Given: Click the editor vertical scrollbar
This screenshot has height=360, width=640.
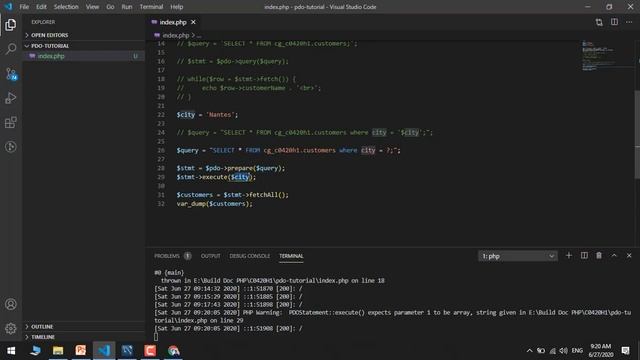Looking at the screenshot, I should tap(637, 135).
